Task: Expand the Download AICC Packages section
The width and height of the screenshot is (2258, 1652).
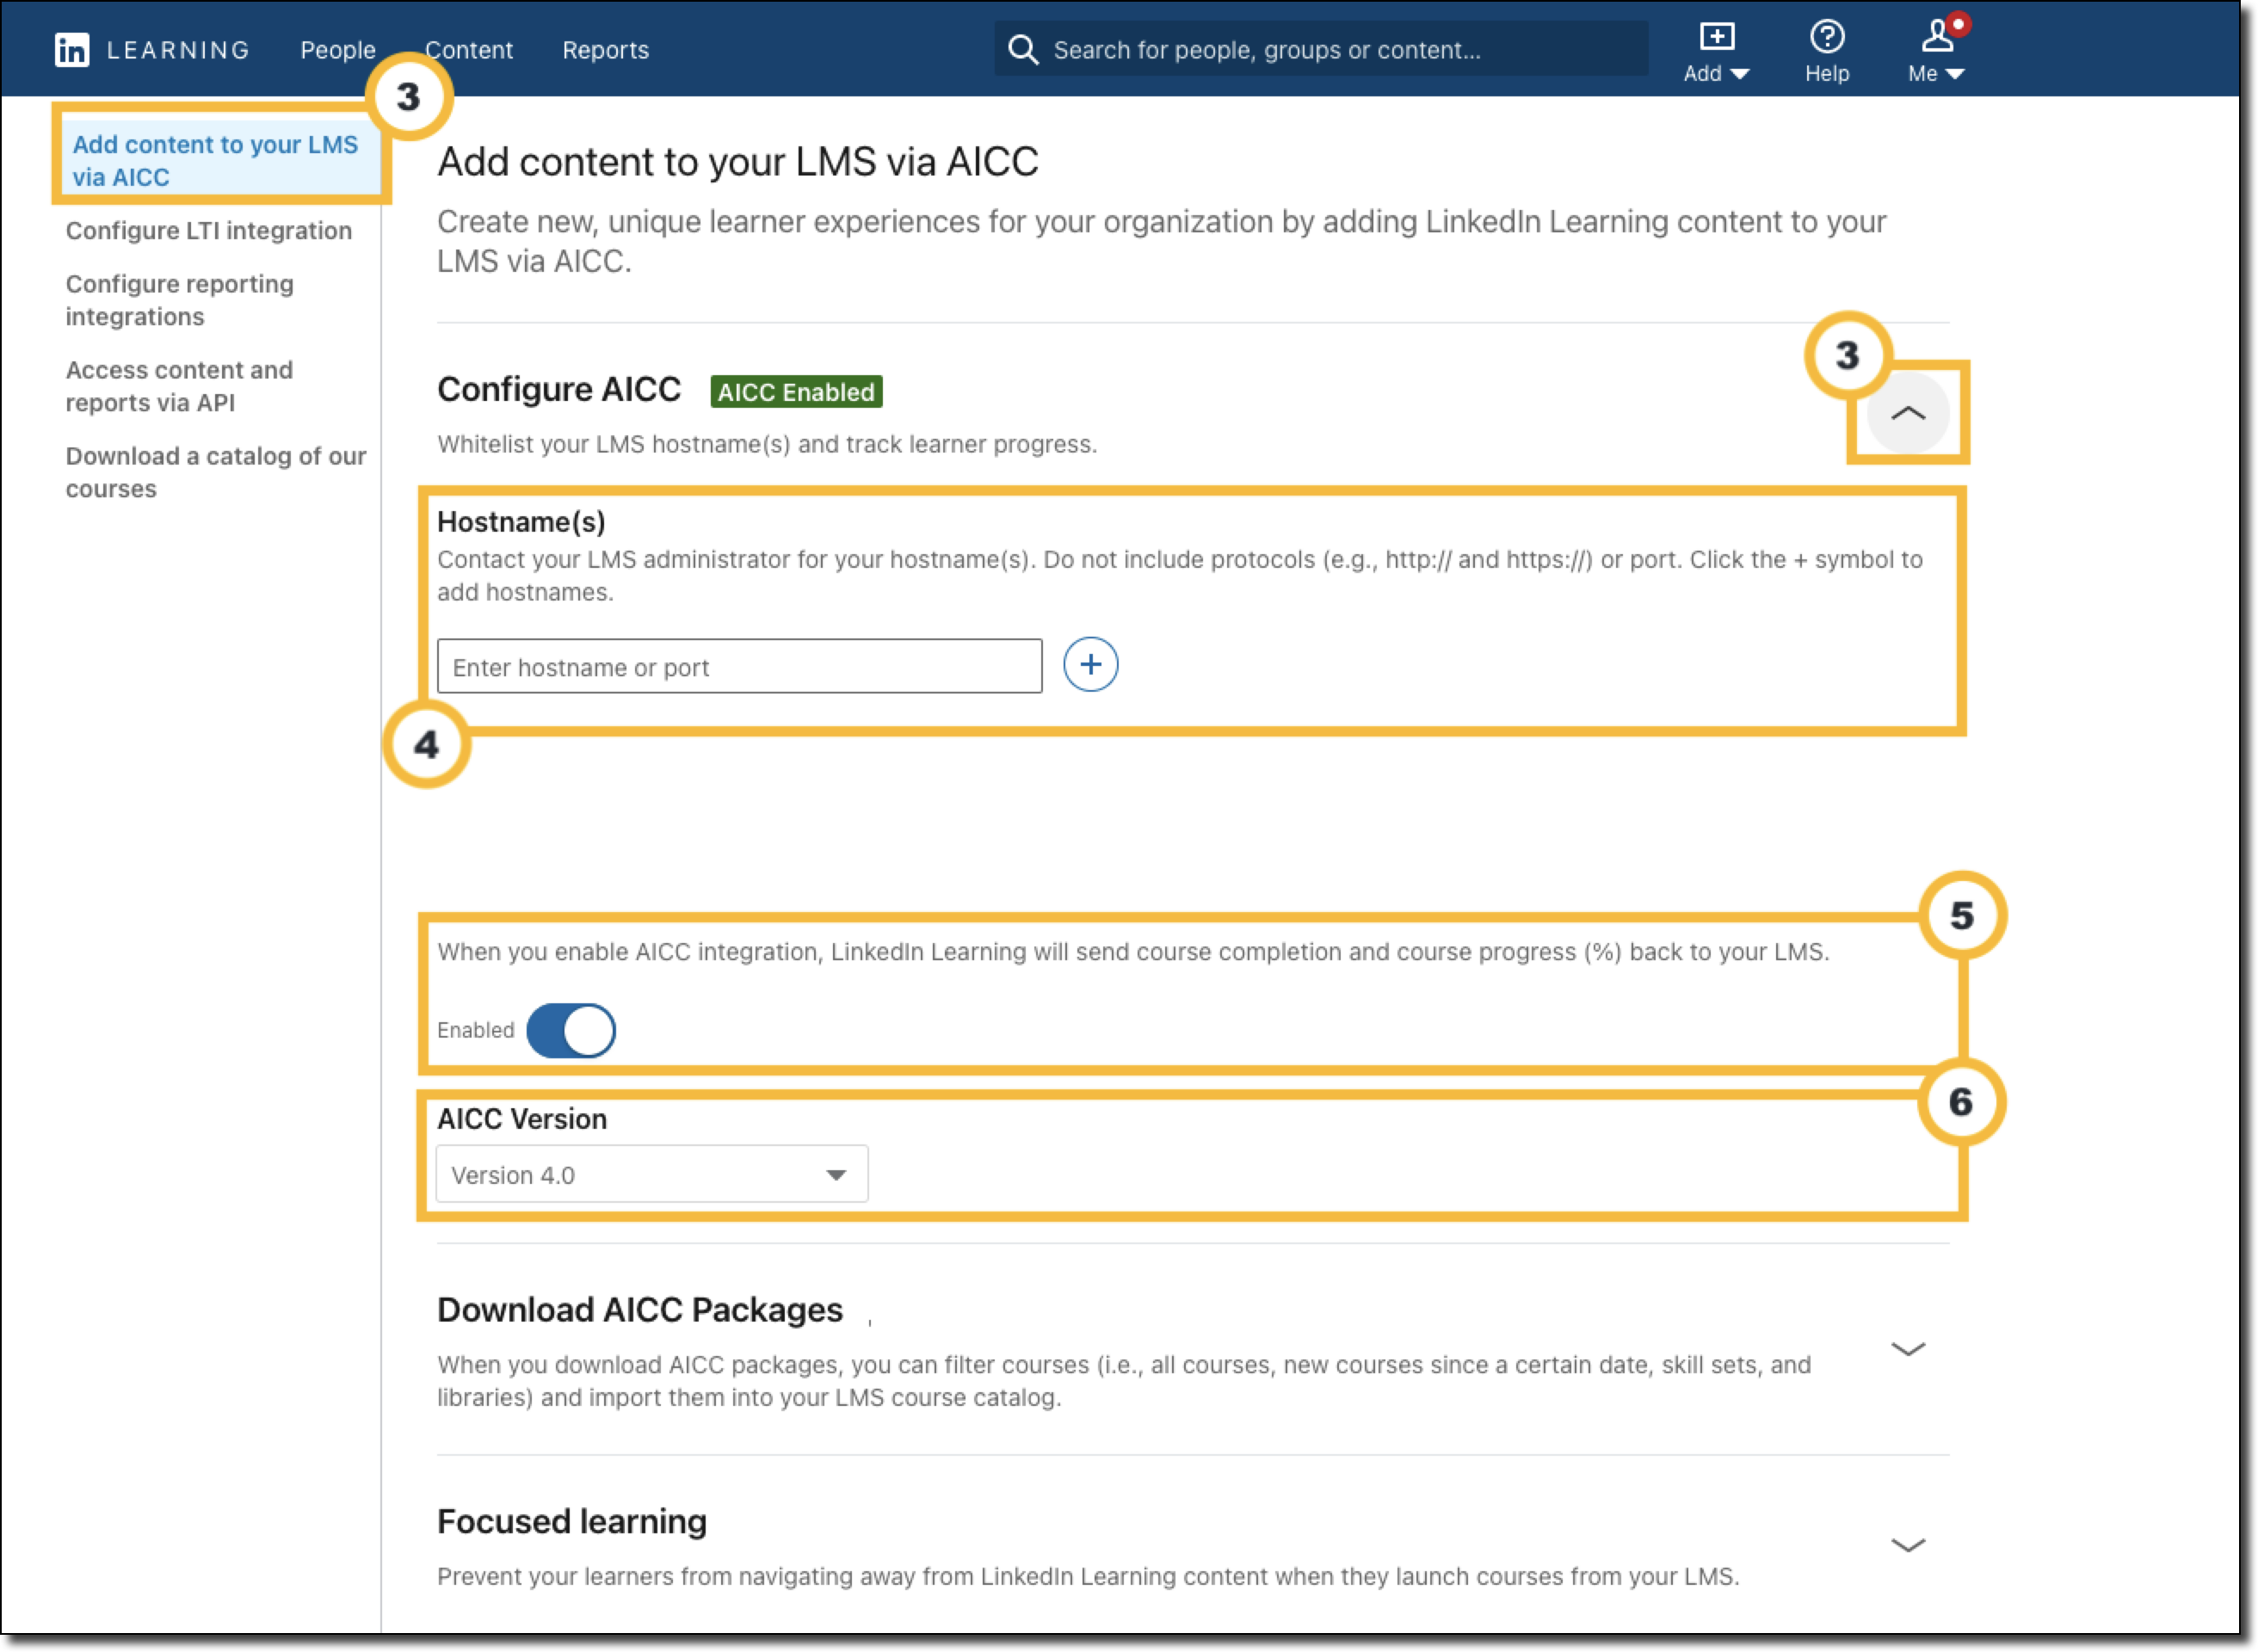Action: (x=1907, y=1350)
